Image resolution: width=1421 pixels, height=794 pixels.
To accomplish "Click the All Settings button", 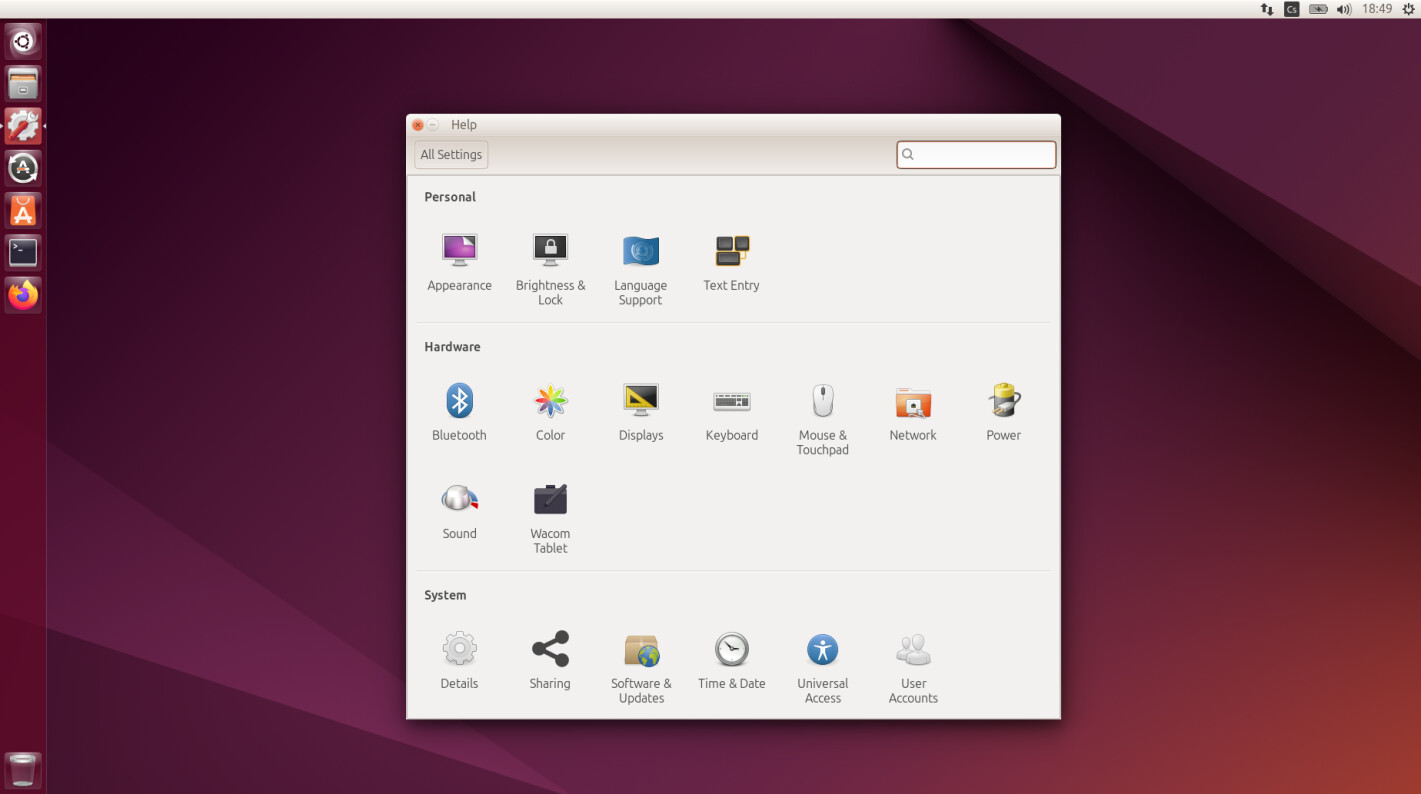I will tap(451, 155).
